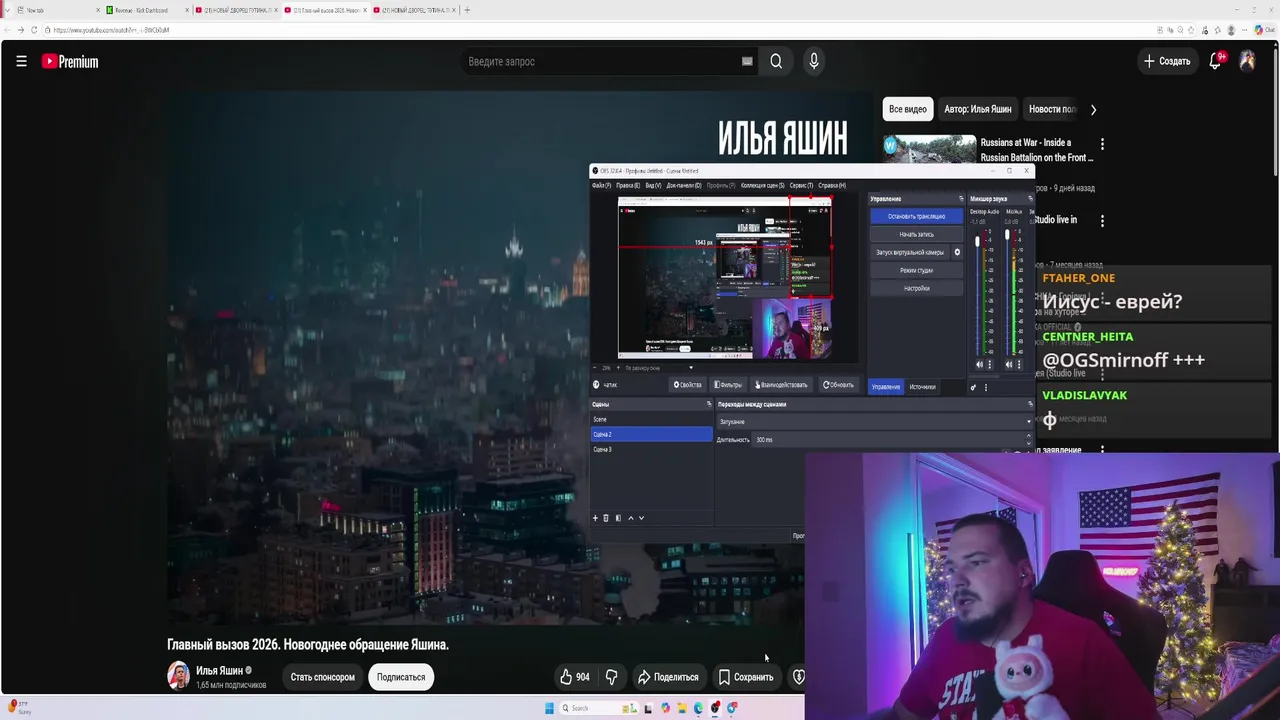1280x720 pixels.
Task: Select Автор: Илья Яшин chip
Action: click(978, 109)
